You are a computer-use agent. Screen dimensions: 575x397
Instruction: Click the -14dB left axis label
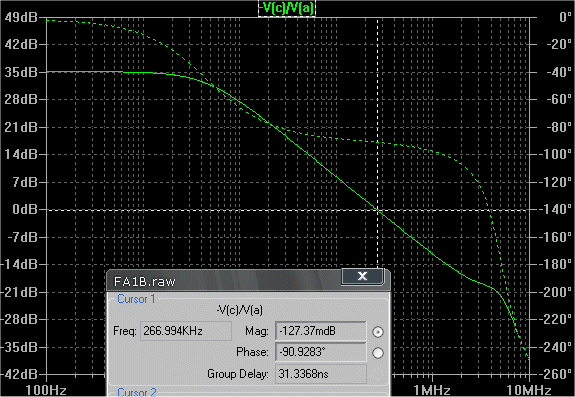pos(20,264)
